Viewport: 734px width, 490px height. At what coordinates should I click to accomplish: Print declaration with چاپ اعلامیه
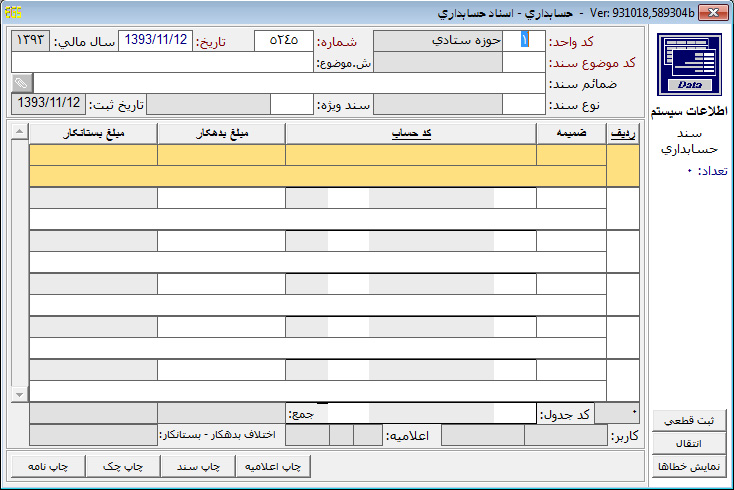pyautogui.click(x=273, y=466)
